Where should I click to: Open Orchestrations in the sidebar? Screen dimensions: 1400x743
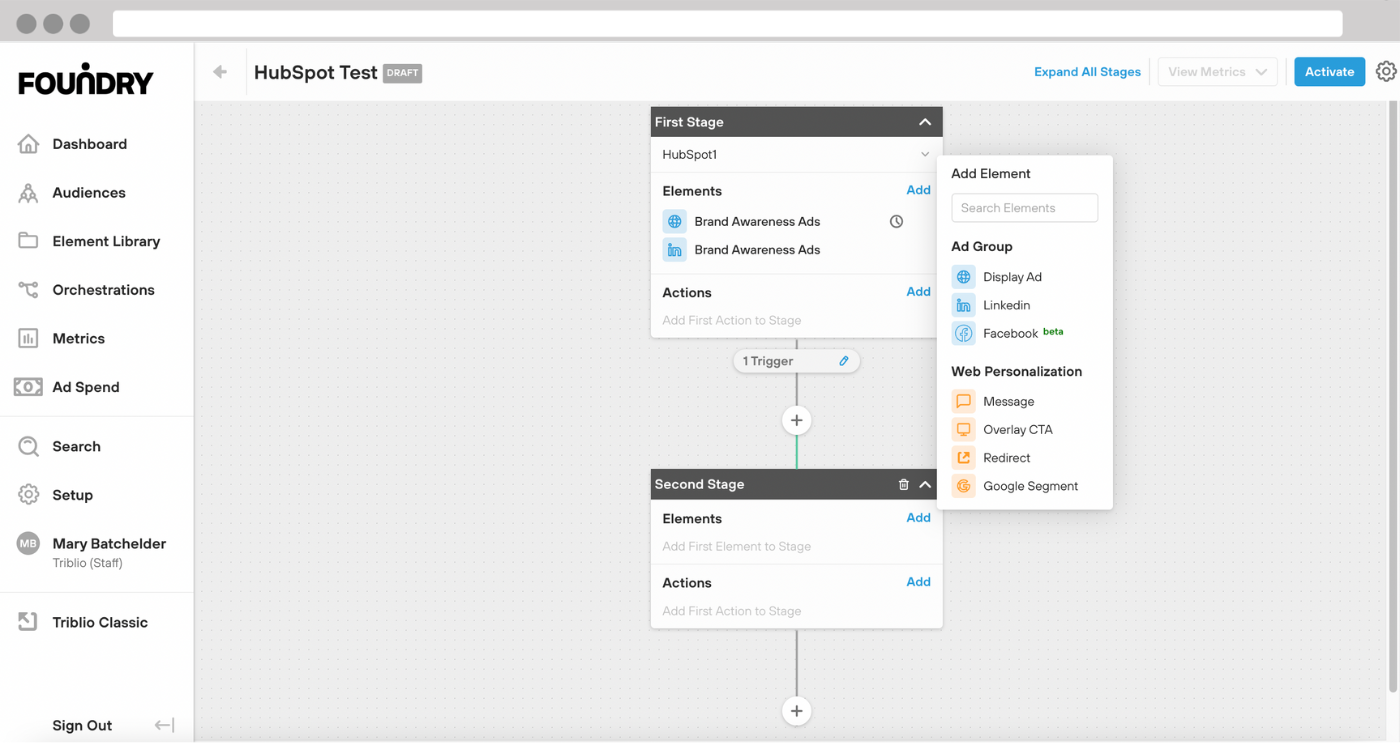coord(103,290)
